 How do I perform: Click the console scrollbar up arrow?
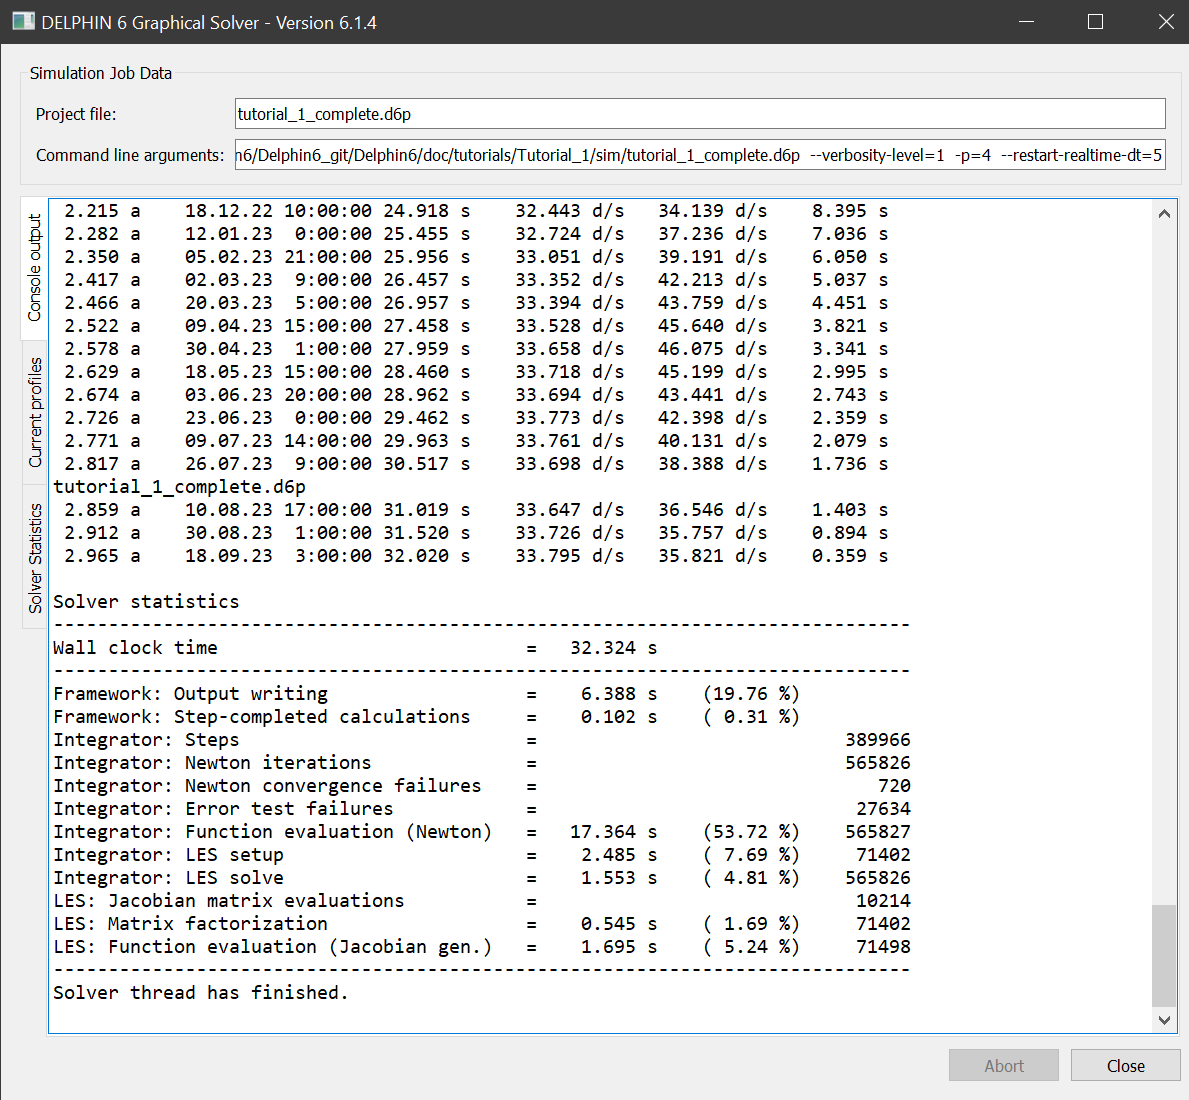pyautogui.click(x=1164, y=214)
